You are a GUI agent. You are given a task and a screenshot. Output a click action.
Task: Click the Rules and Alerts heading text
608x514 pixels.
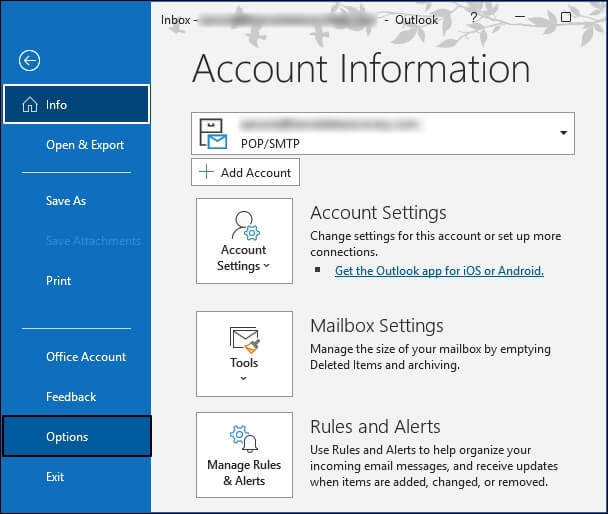(375, 426)
